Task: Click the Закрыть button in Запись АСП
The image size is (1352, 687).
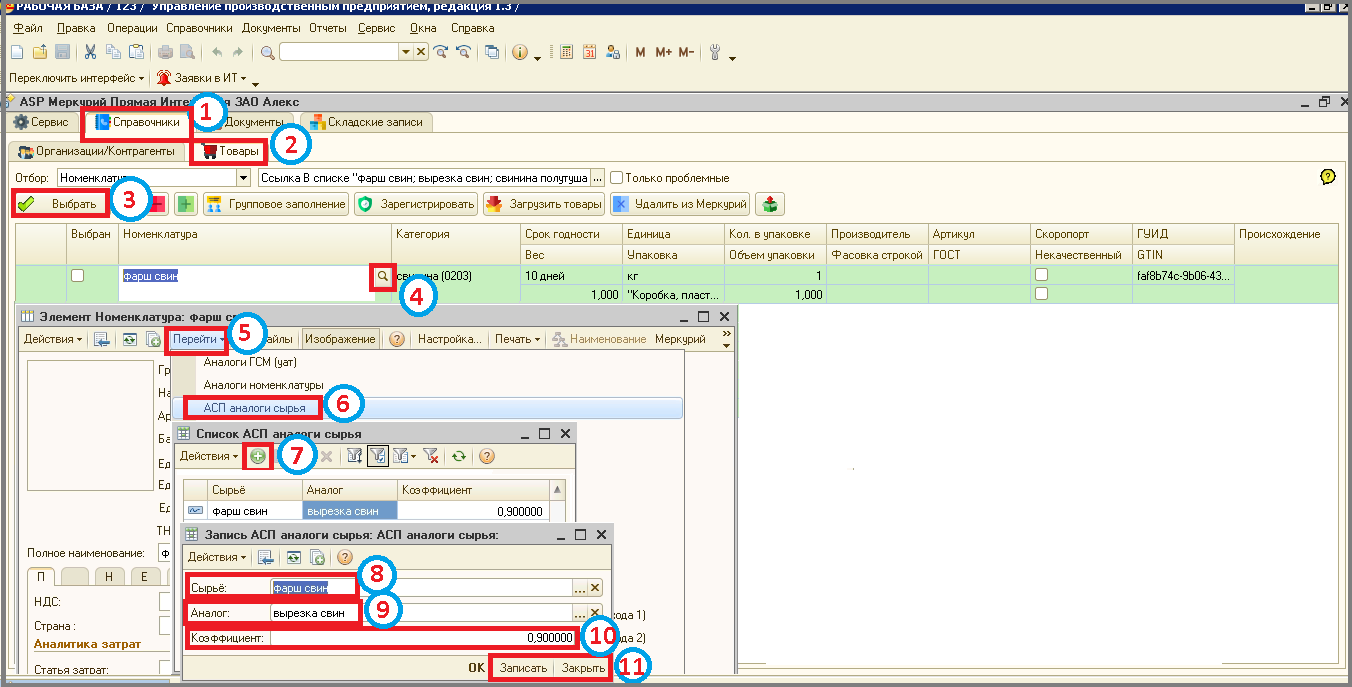Action: [x=582, y=667]
